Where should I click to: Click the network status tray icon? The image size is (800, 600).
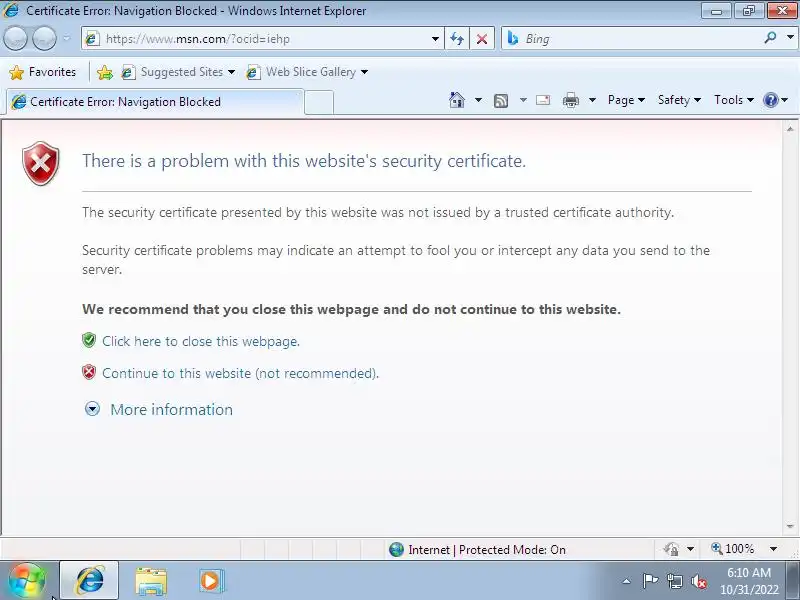674,581
